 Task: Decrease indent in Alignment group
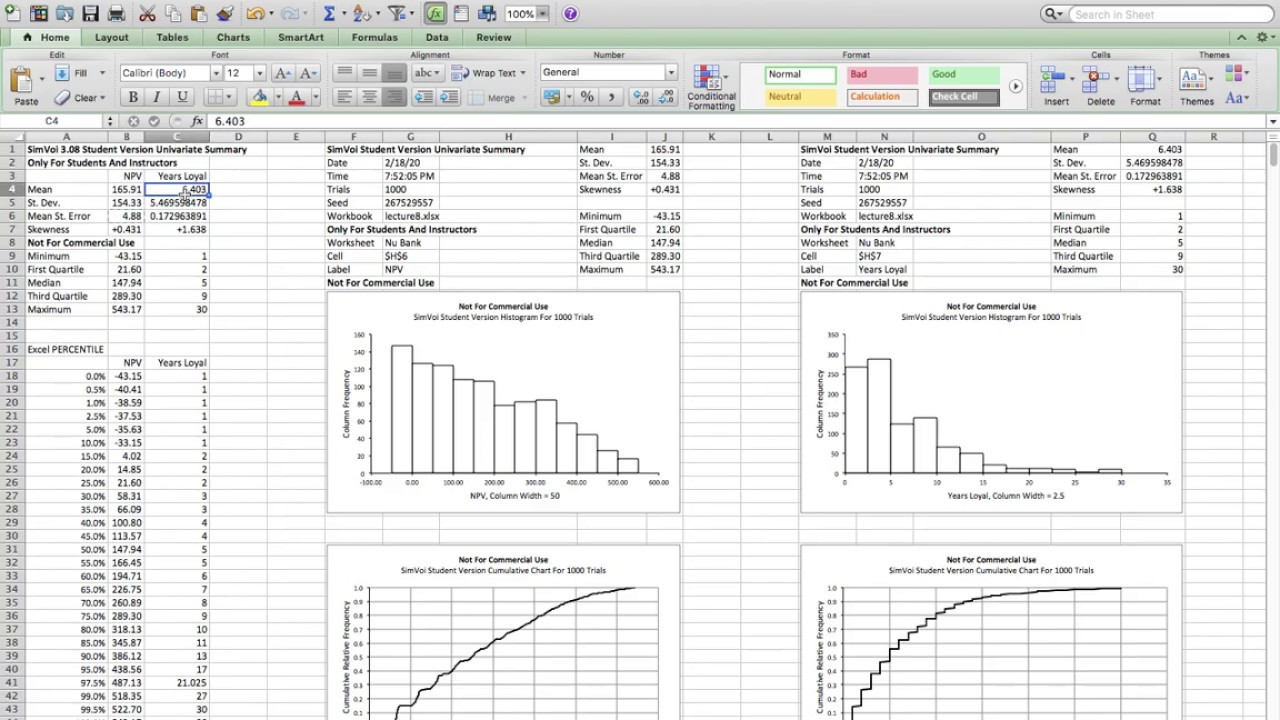(424, 97)
